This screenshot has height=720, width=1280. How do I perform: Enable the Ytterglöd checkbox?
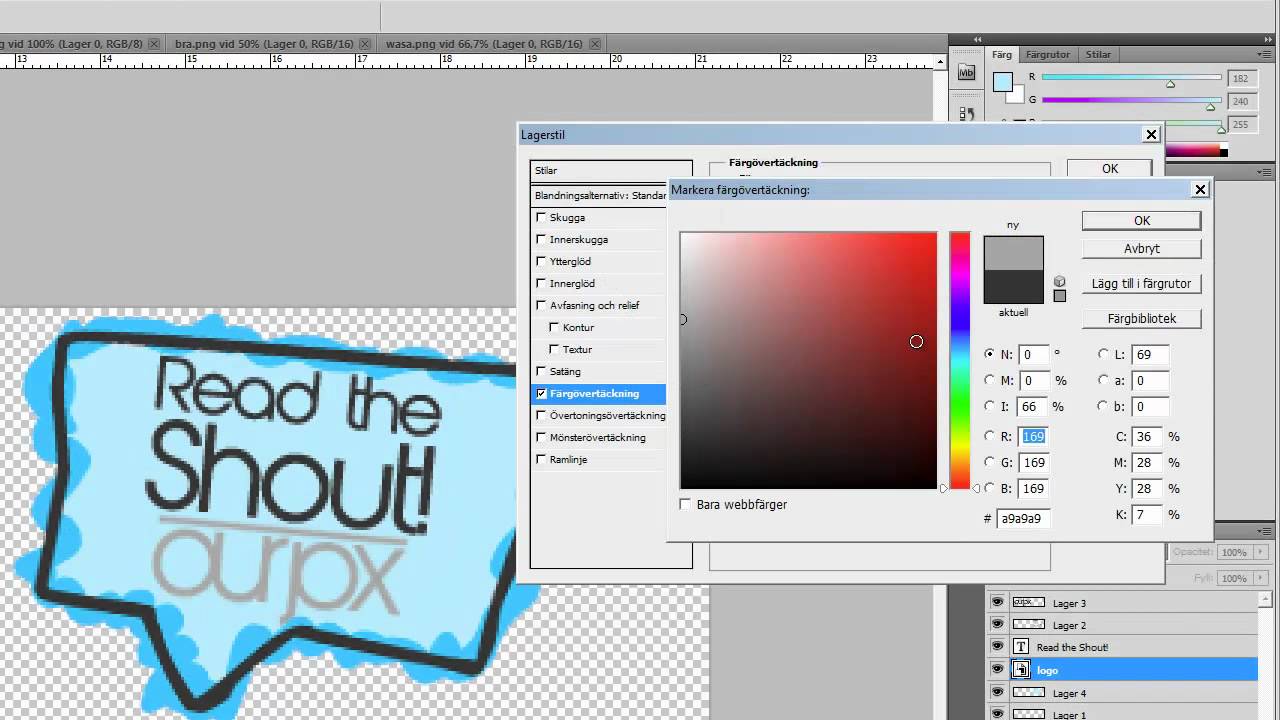click(541, 261)
